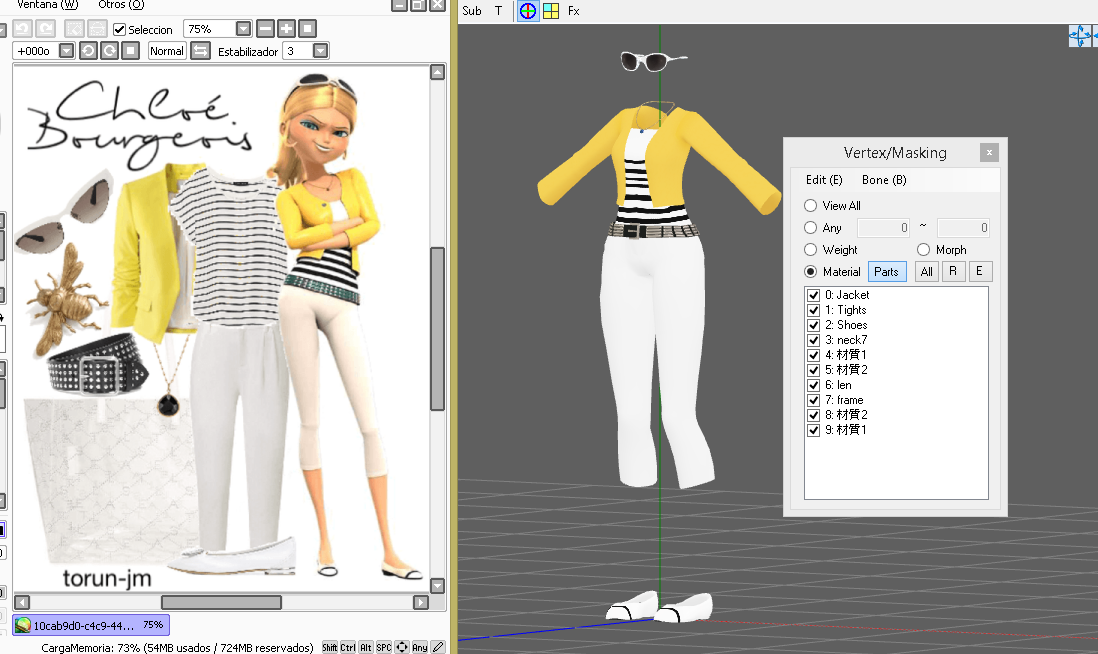
Task: Click the first Any range input field
Action: (883, 228)
